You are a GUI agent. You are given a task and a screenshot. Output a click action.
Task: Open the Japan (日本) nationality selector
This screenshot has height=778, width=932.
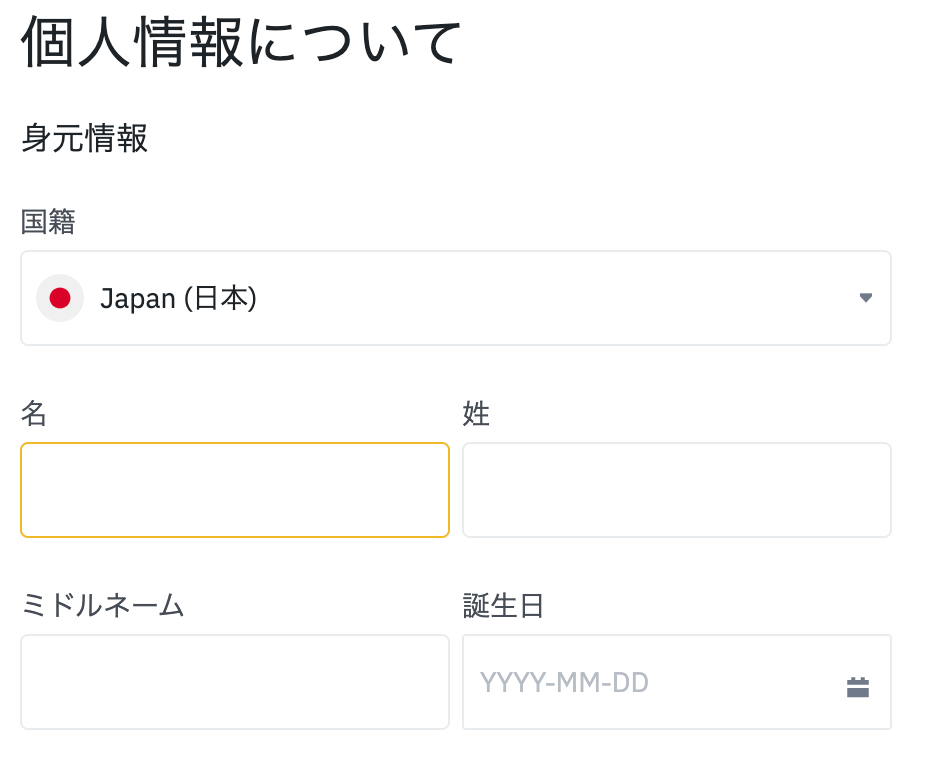(456, 298)
